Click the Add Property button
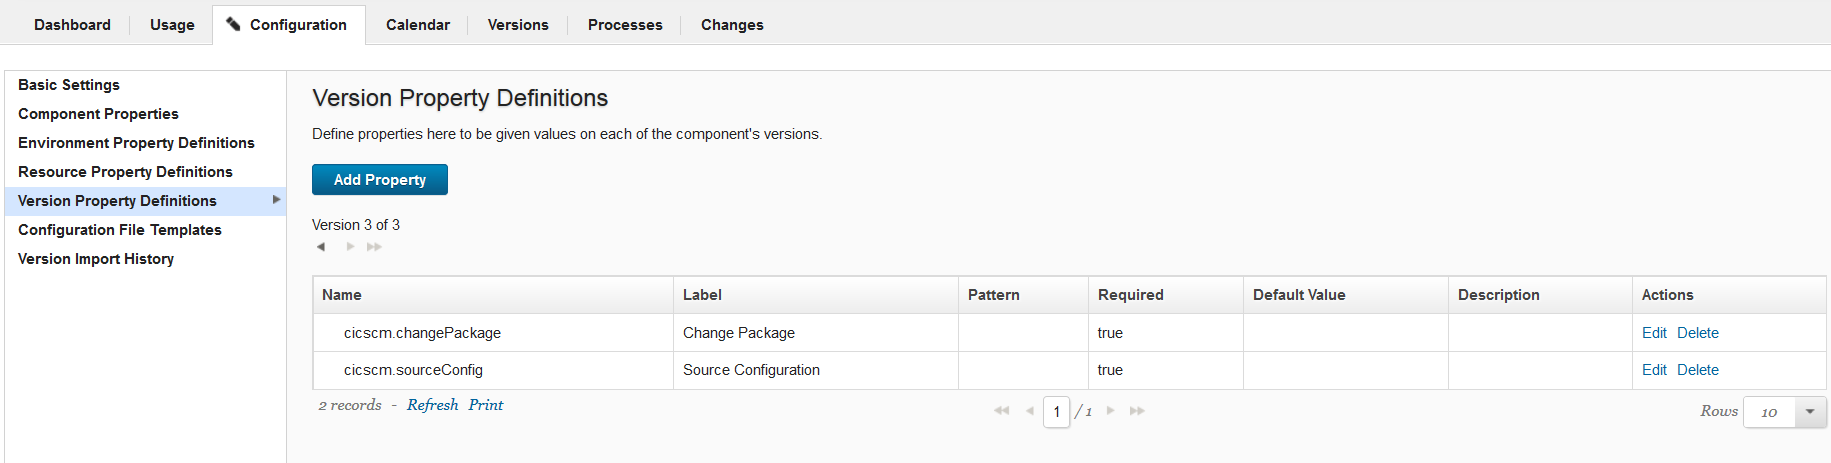 click(380, 180)
